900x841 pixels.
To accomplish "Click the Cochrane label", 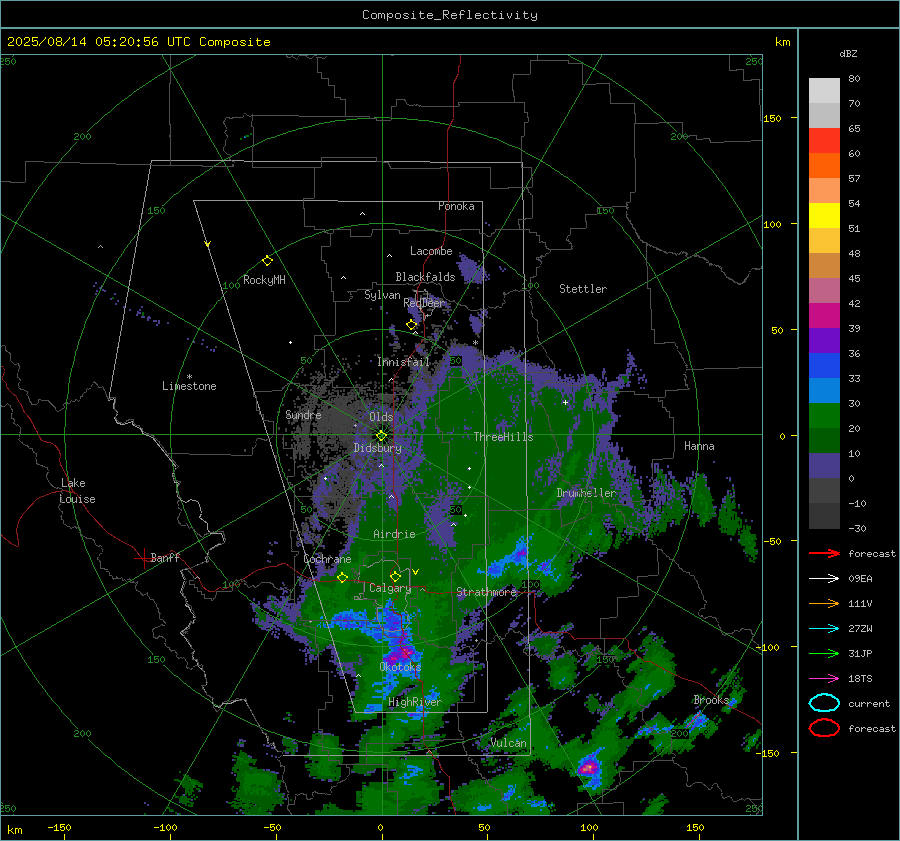I will pyautogui.click(x=327, y=559).
